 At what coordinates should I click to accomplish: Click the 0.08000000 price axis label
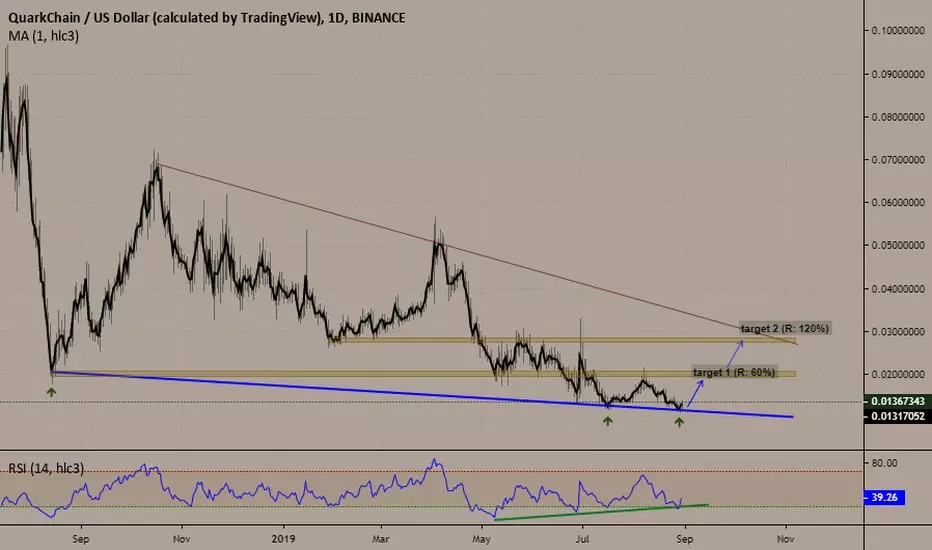(x=898, y=117)
